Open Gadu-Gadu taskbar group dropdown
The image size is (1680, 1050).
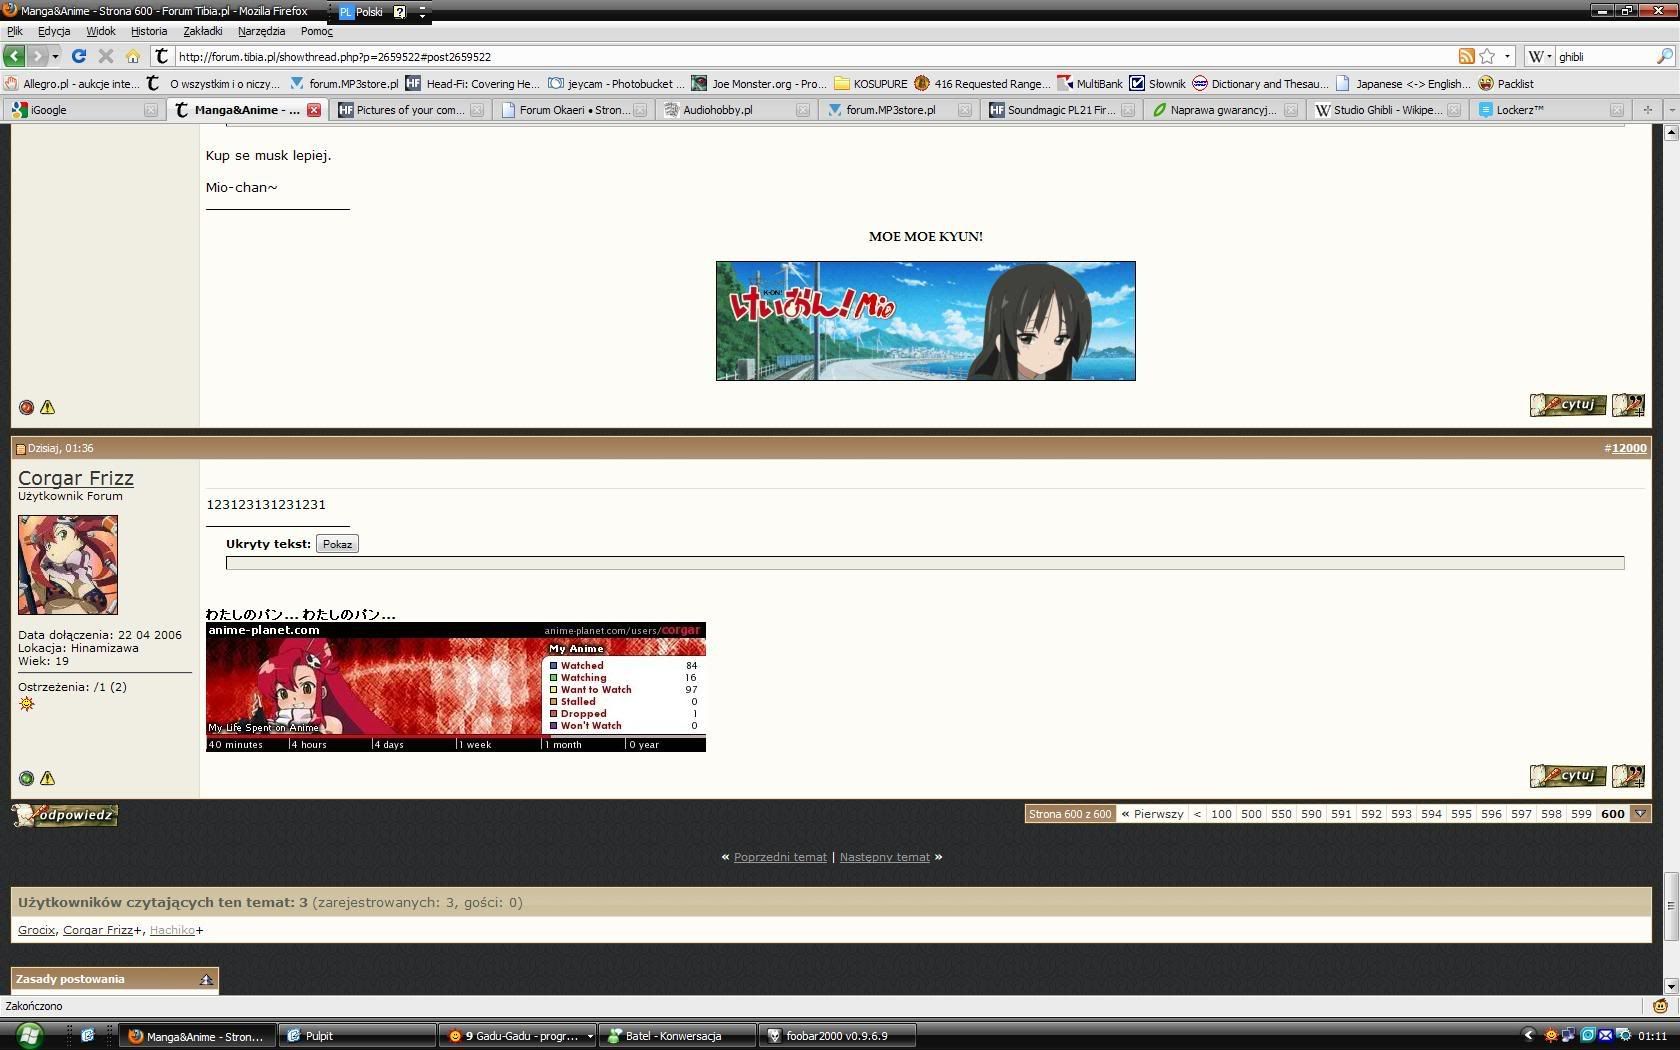point(589,1036)
